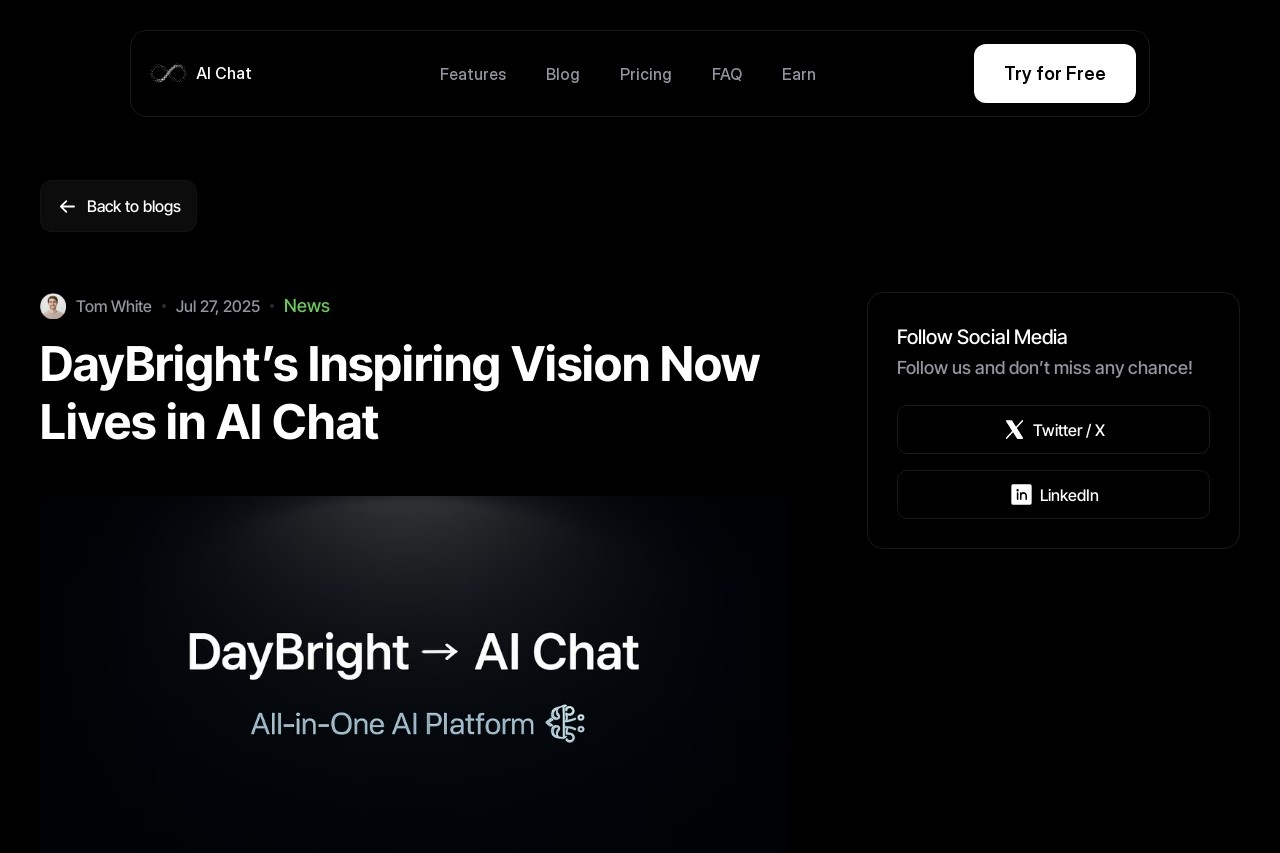
Task: Click the author name Tom White
Action: pyautogui.click(x=114, y=306)
